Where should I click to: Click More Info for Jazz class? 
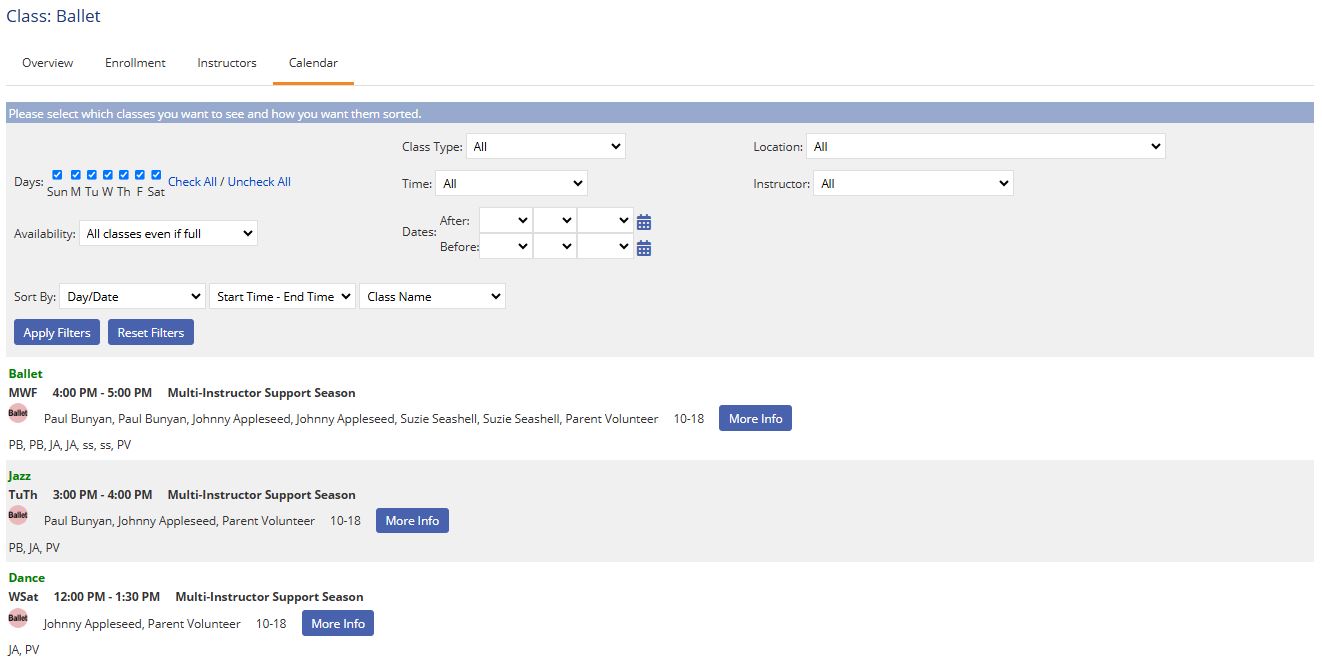point(412,521)
